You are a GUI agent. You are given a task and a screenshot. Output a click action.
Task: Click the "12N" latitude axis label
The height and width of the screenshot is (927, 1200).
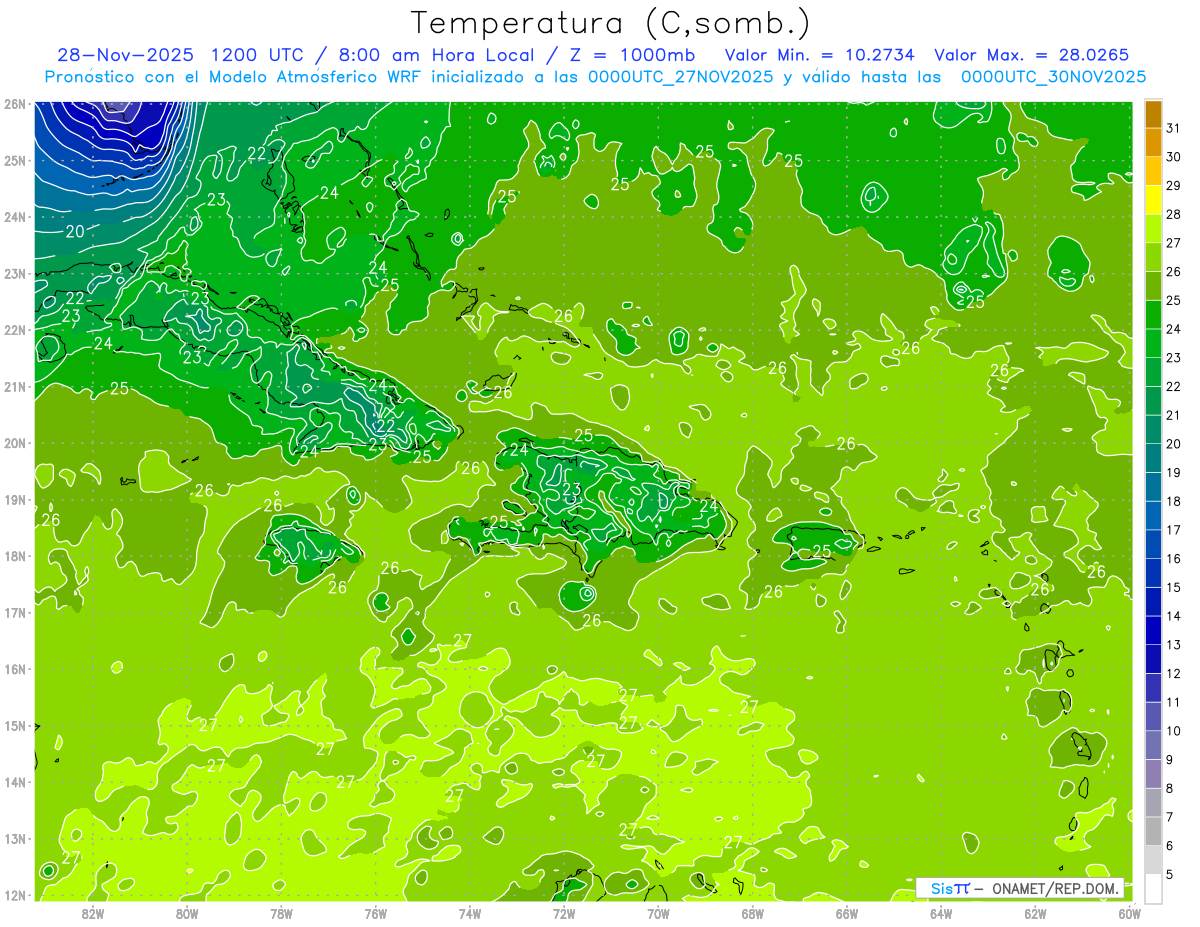pyautogui.click(x=14, y=895)
